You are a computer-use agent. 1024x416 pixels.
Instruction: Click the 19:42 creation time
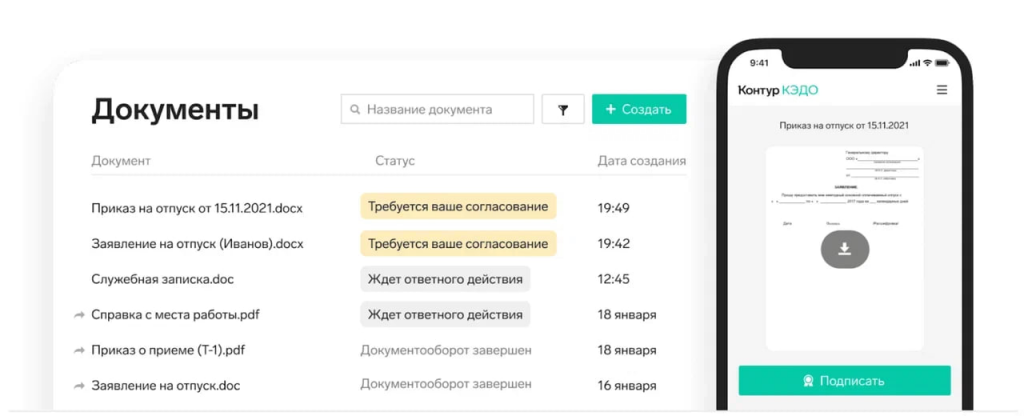click(x=613, y=244)
